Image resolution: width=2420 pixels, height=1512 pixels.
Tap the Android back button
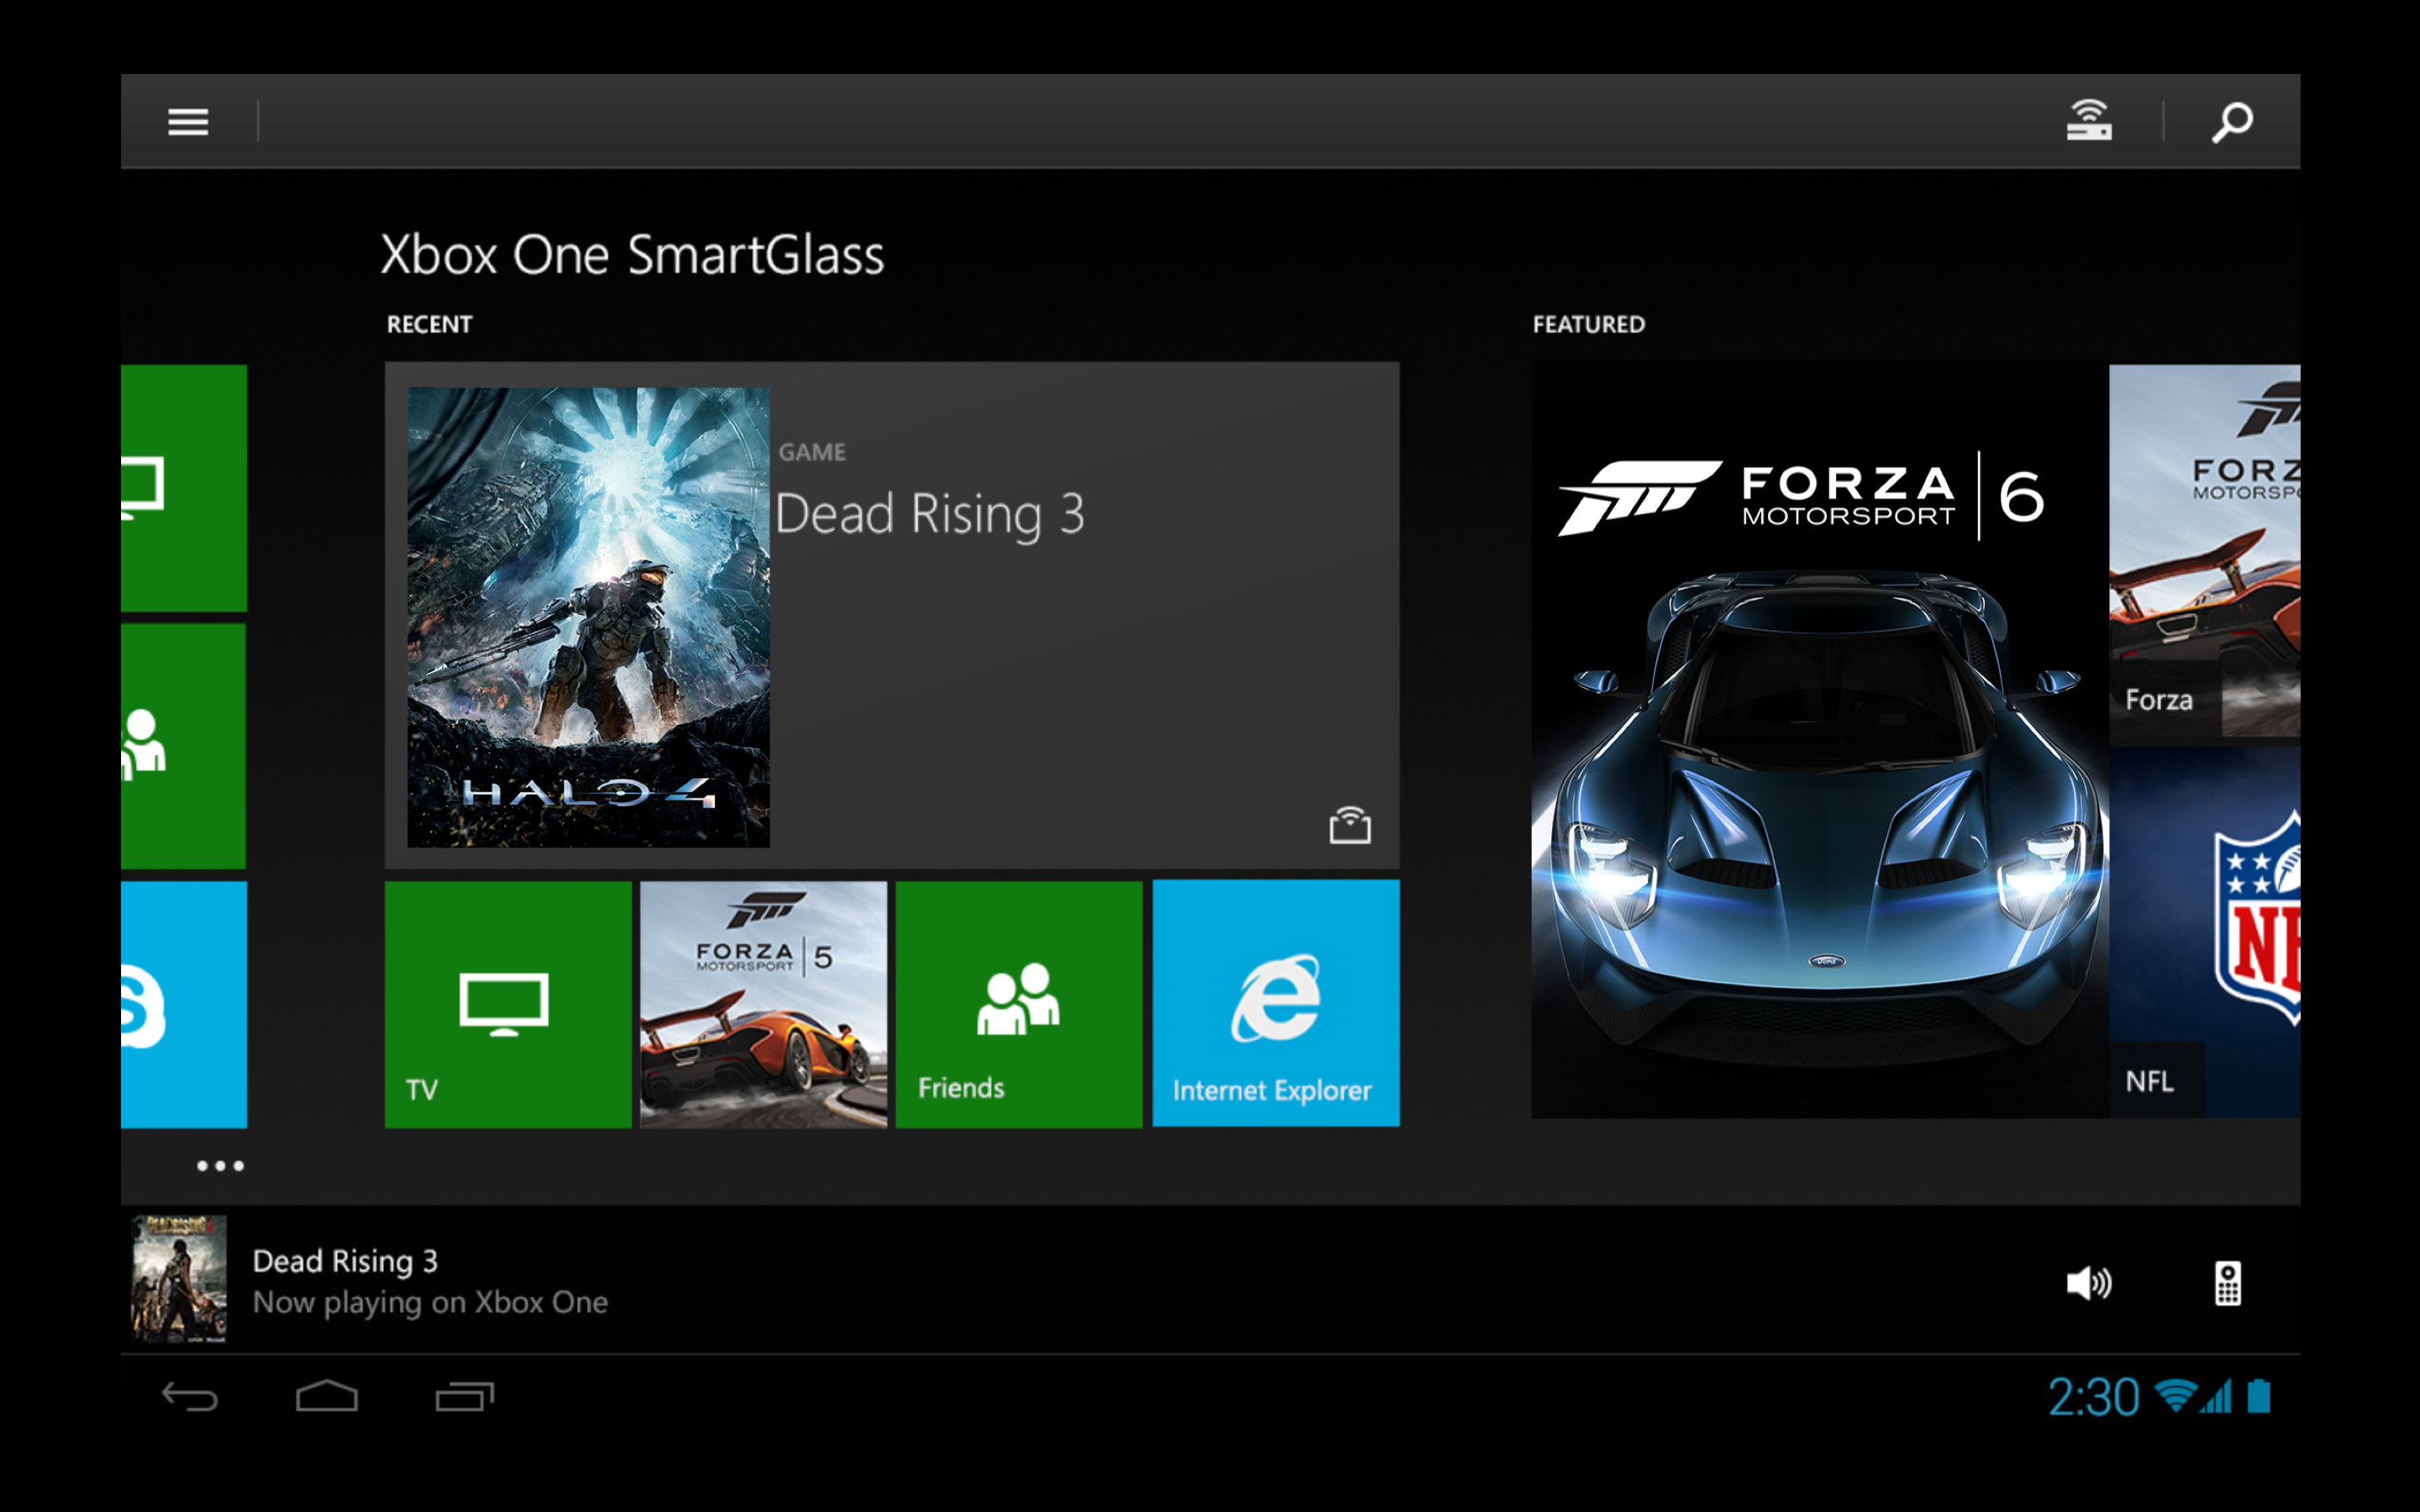click(190, 1396)
